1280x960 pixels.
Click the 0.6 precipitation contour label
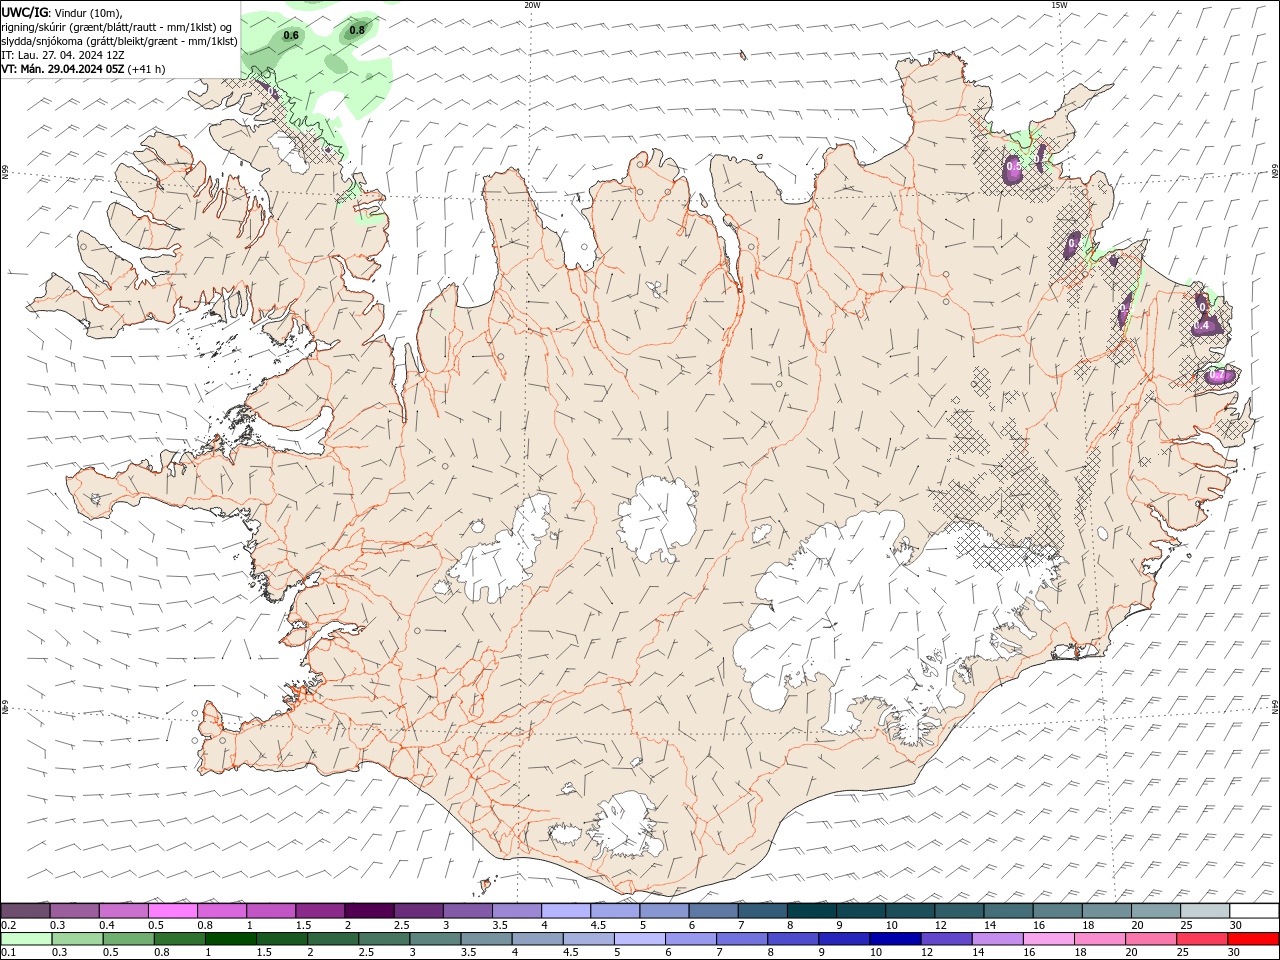tap(291, 35)
